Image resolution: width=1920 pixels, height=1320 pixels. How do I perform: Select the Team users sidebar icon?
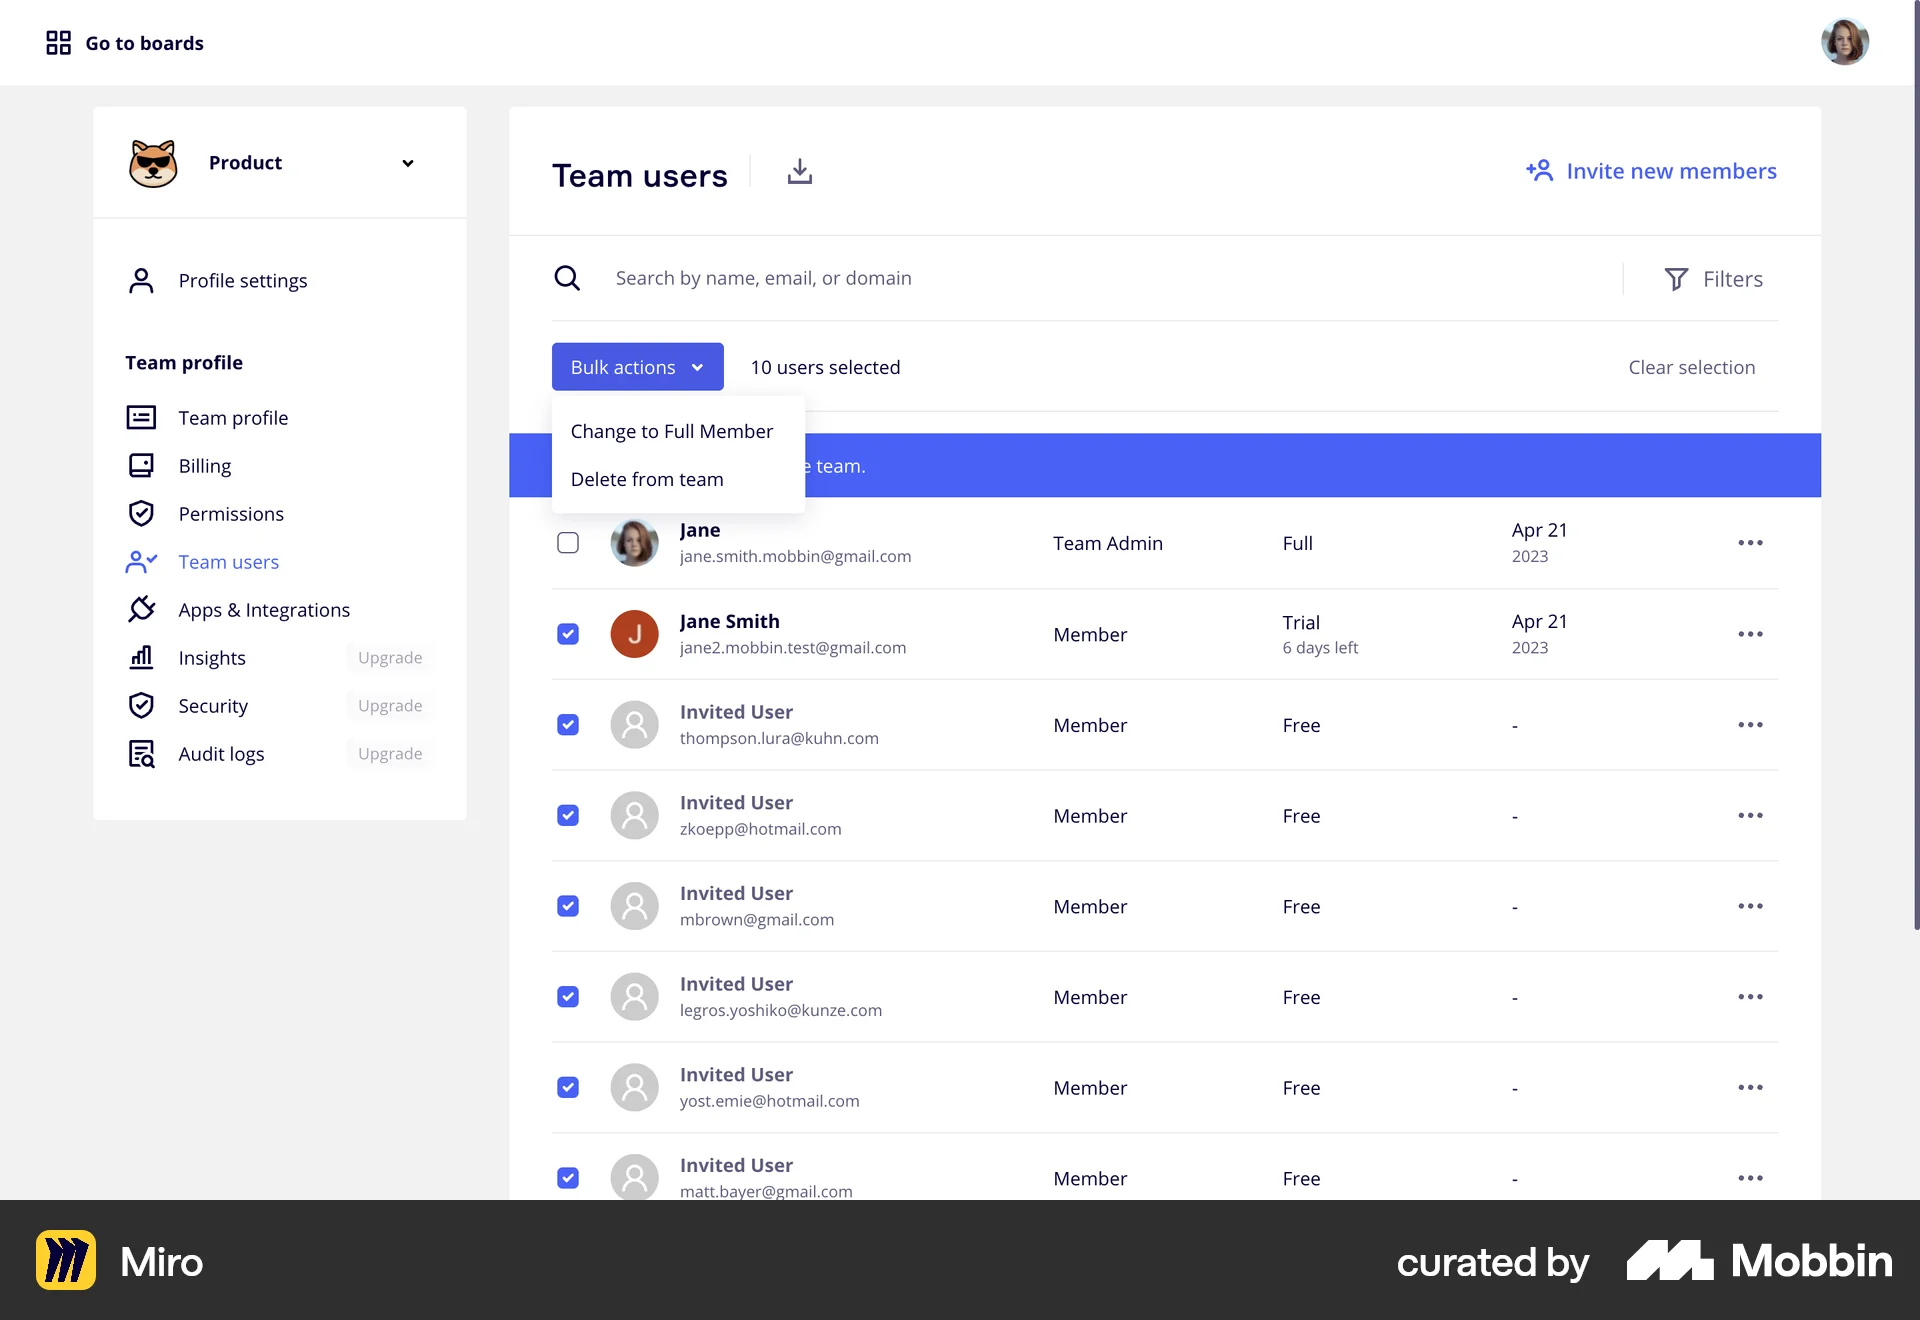click(142, 562)
